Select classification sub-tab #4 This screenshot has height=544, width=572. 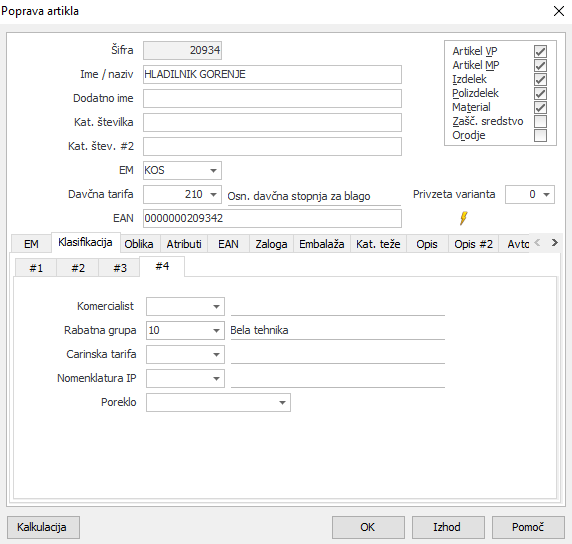pyautogui.click(x=162, y=266)
